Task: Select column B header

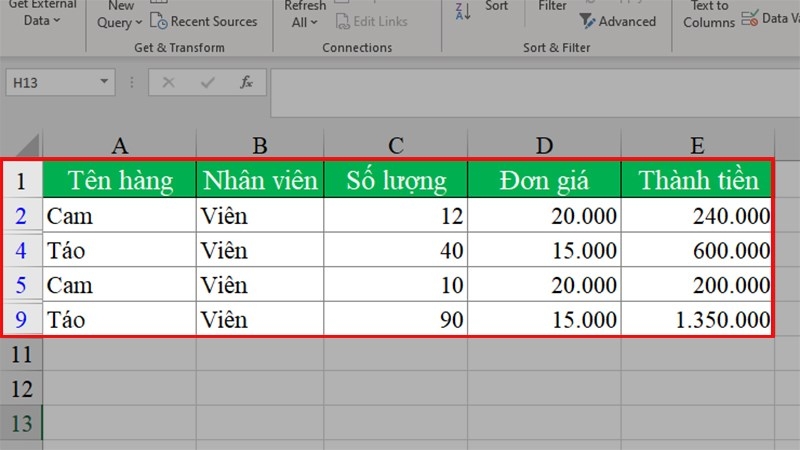Action: (260, 145)
